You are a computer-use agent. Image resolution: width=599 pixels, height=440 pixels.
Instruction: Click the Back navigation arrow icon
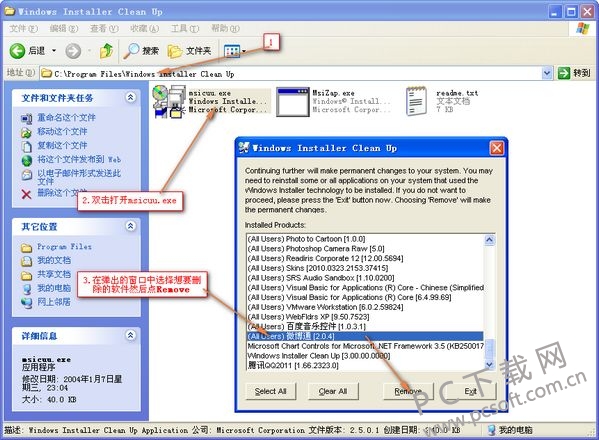click(x=17, y=51)
